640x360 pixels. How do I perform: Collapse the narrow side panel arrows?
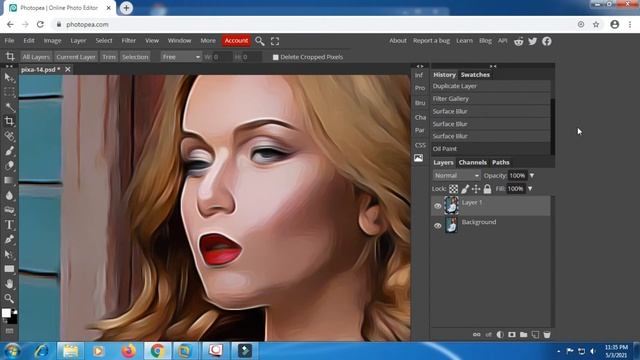click(420, 66)
